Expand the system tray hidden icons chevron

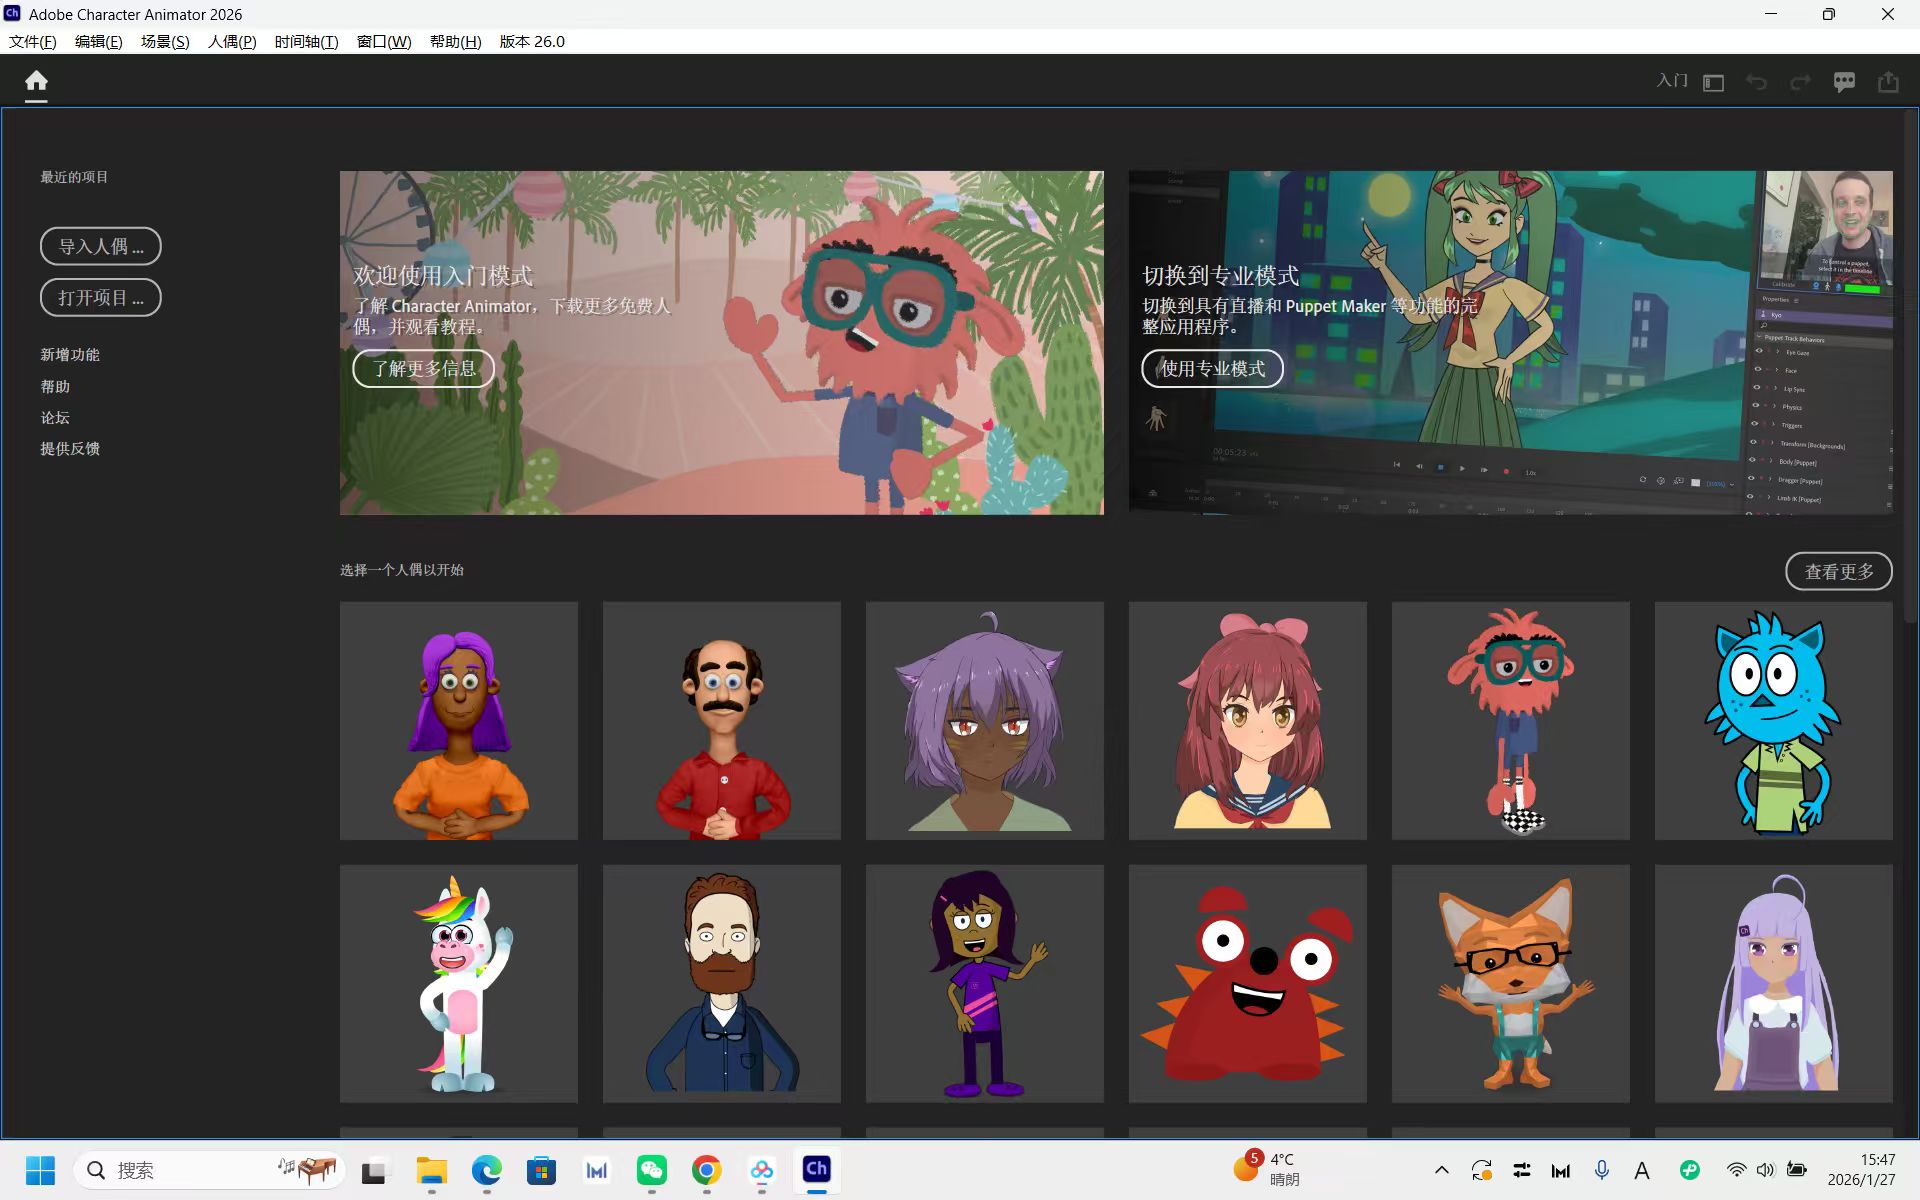tap(1441, 1169)
